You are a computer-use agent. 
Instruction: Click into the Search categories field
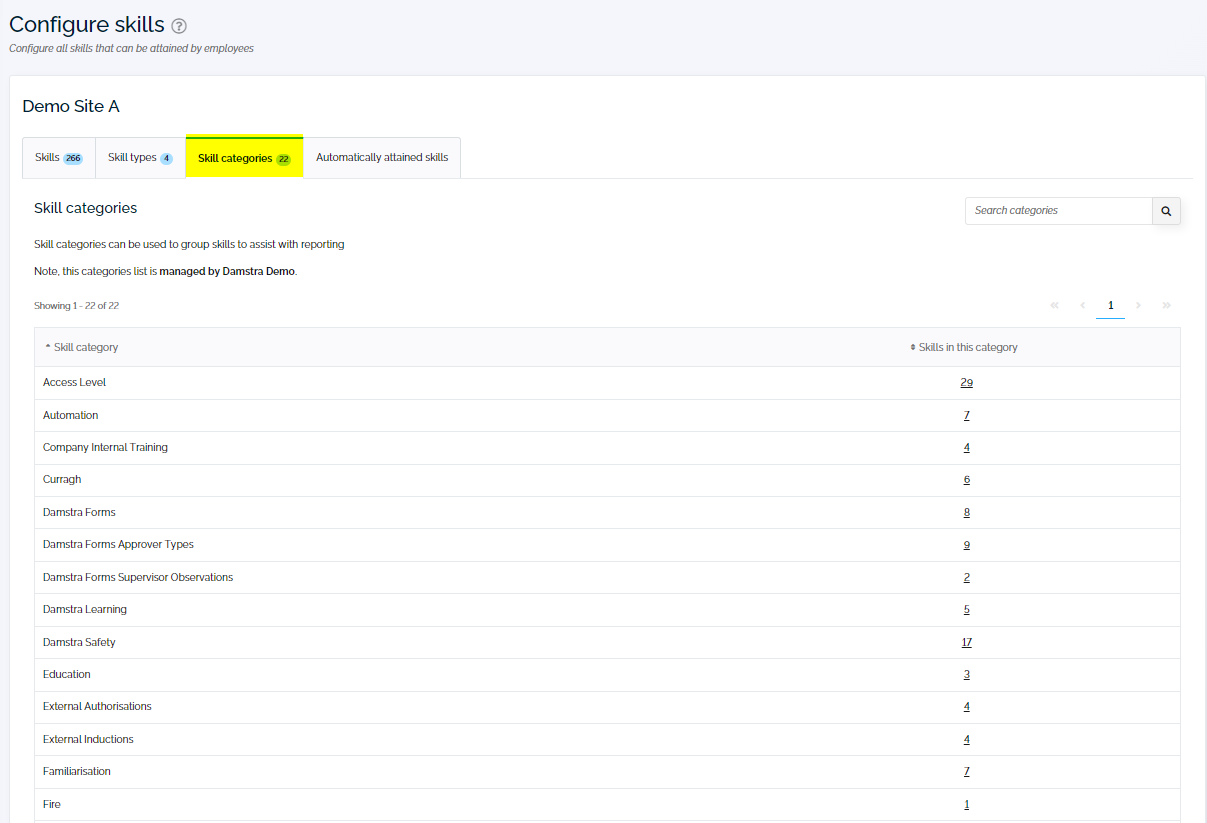pos(1057,211)
